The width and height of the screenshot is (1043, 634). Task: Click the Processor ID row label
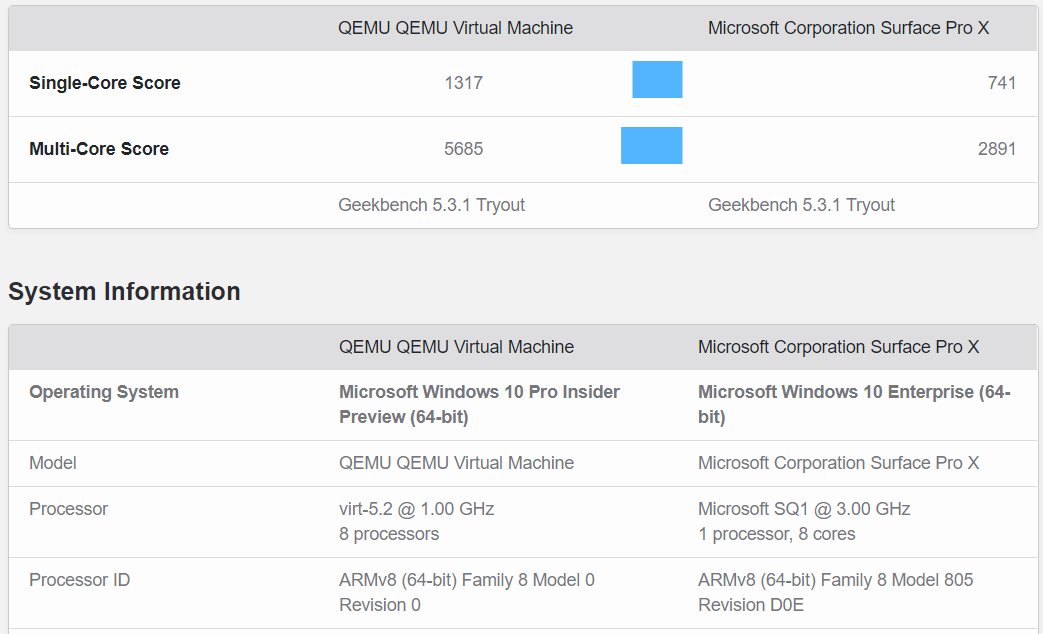coord(79,580)
